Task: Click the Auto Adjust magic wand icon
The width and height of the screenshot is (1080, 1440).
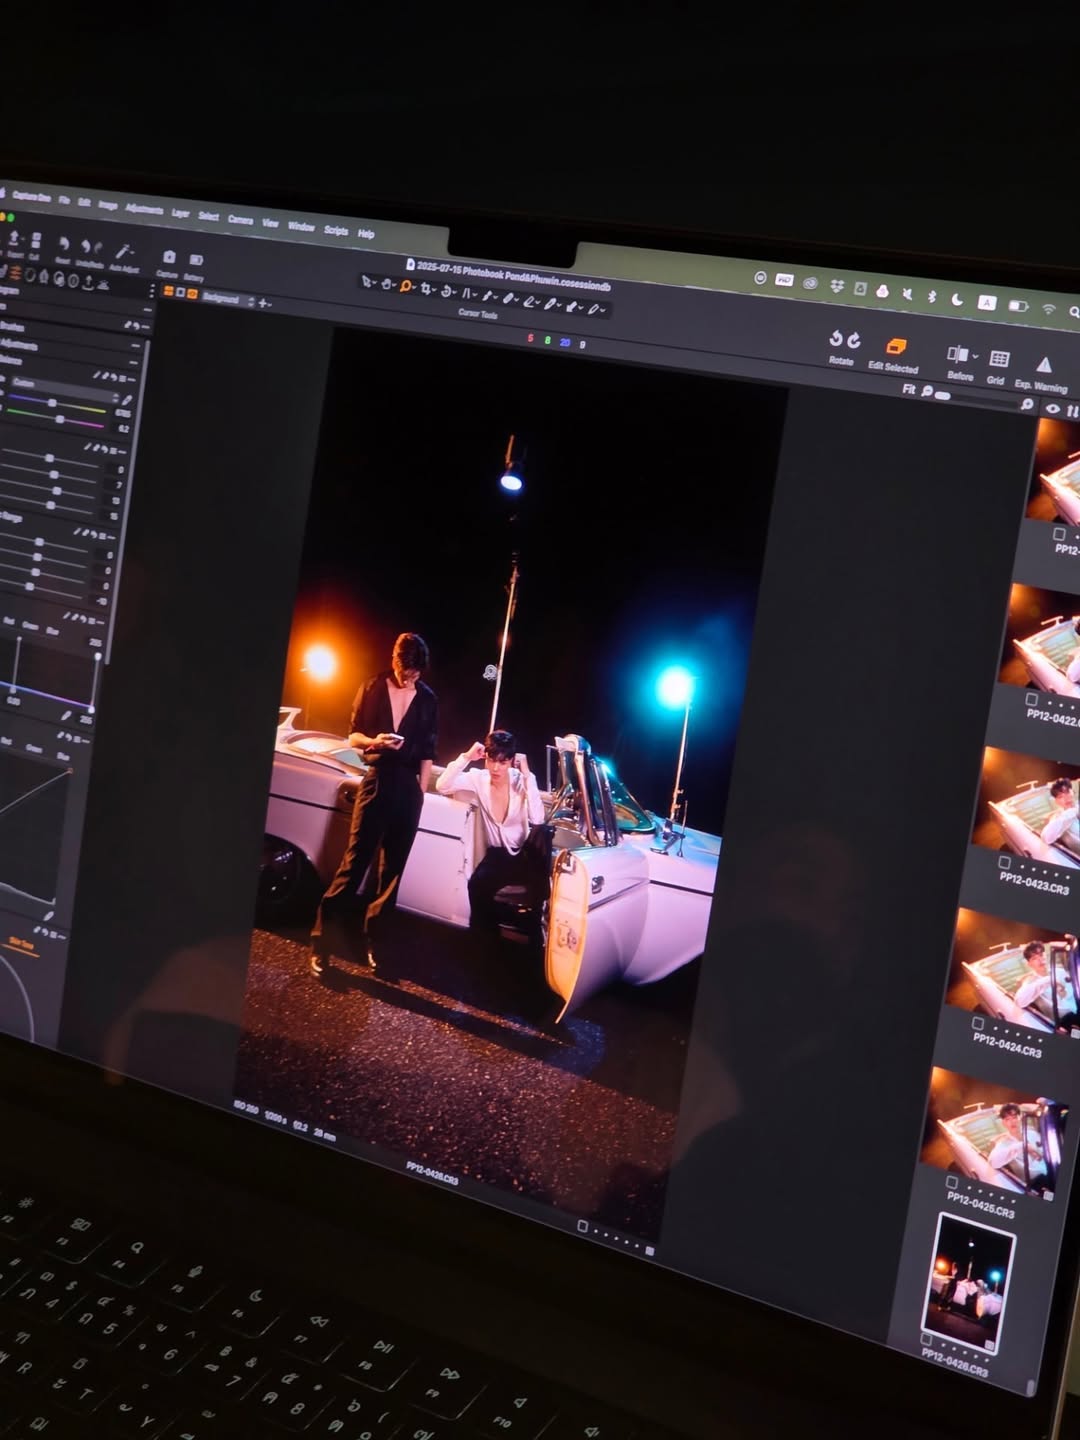Action: pyautogui.click(x=124, y=251)
